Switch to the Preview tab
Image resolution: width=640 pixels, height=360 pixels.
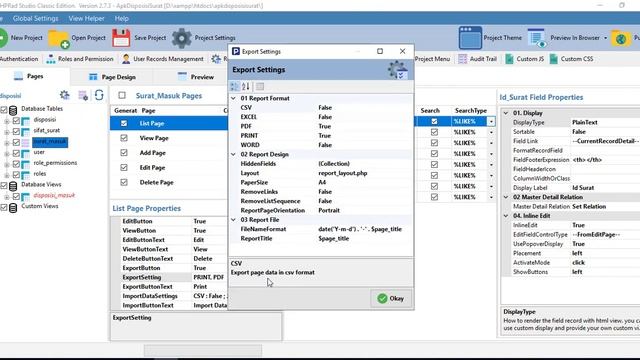pyautogui.click(x=196, y=77)
